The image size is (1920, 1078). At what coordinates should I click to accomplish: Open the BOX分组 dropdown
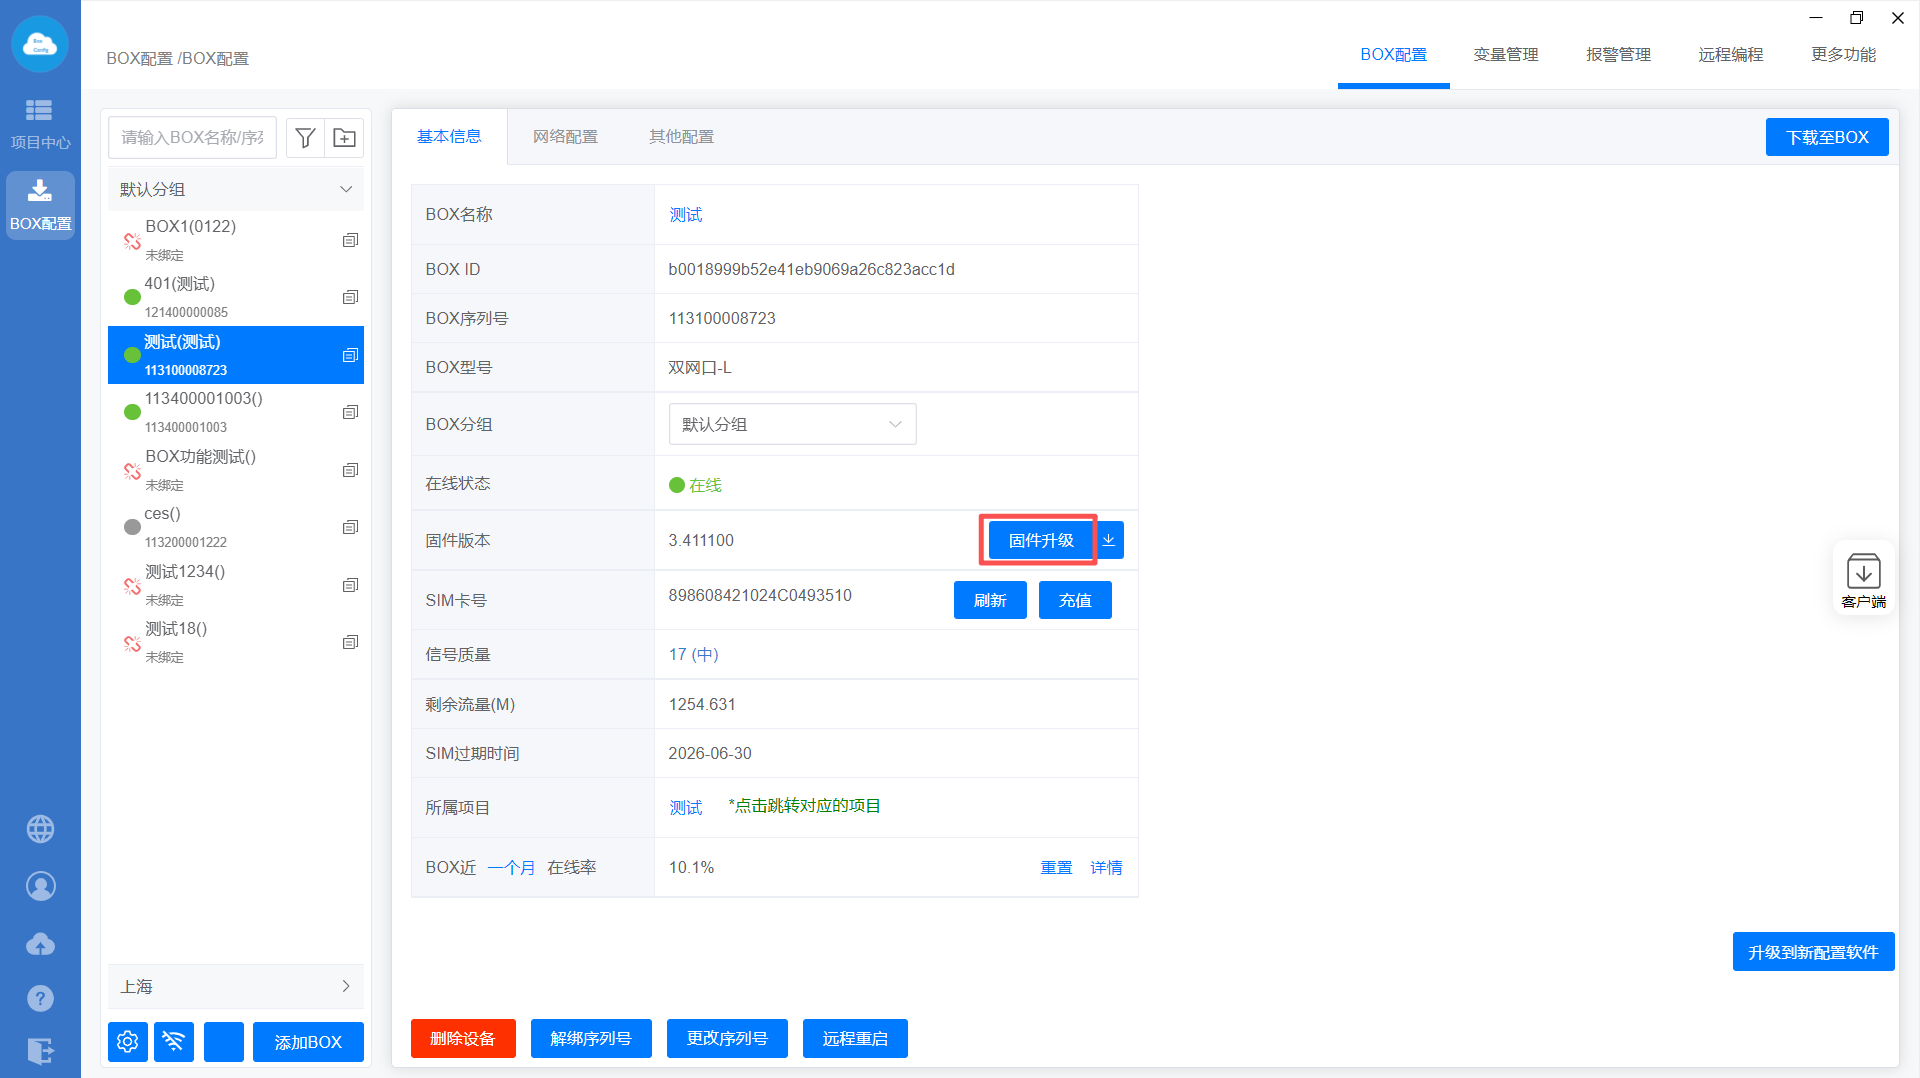[792, 424]
